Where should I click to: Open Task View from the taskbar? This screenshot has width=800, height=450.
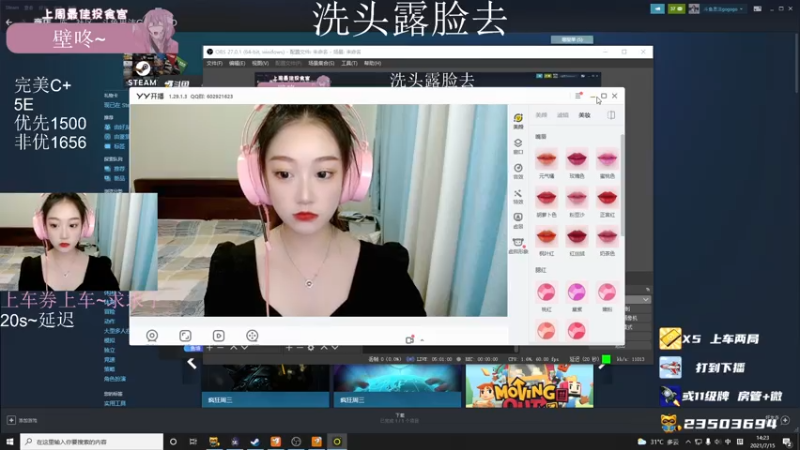point(193,441)
